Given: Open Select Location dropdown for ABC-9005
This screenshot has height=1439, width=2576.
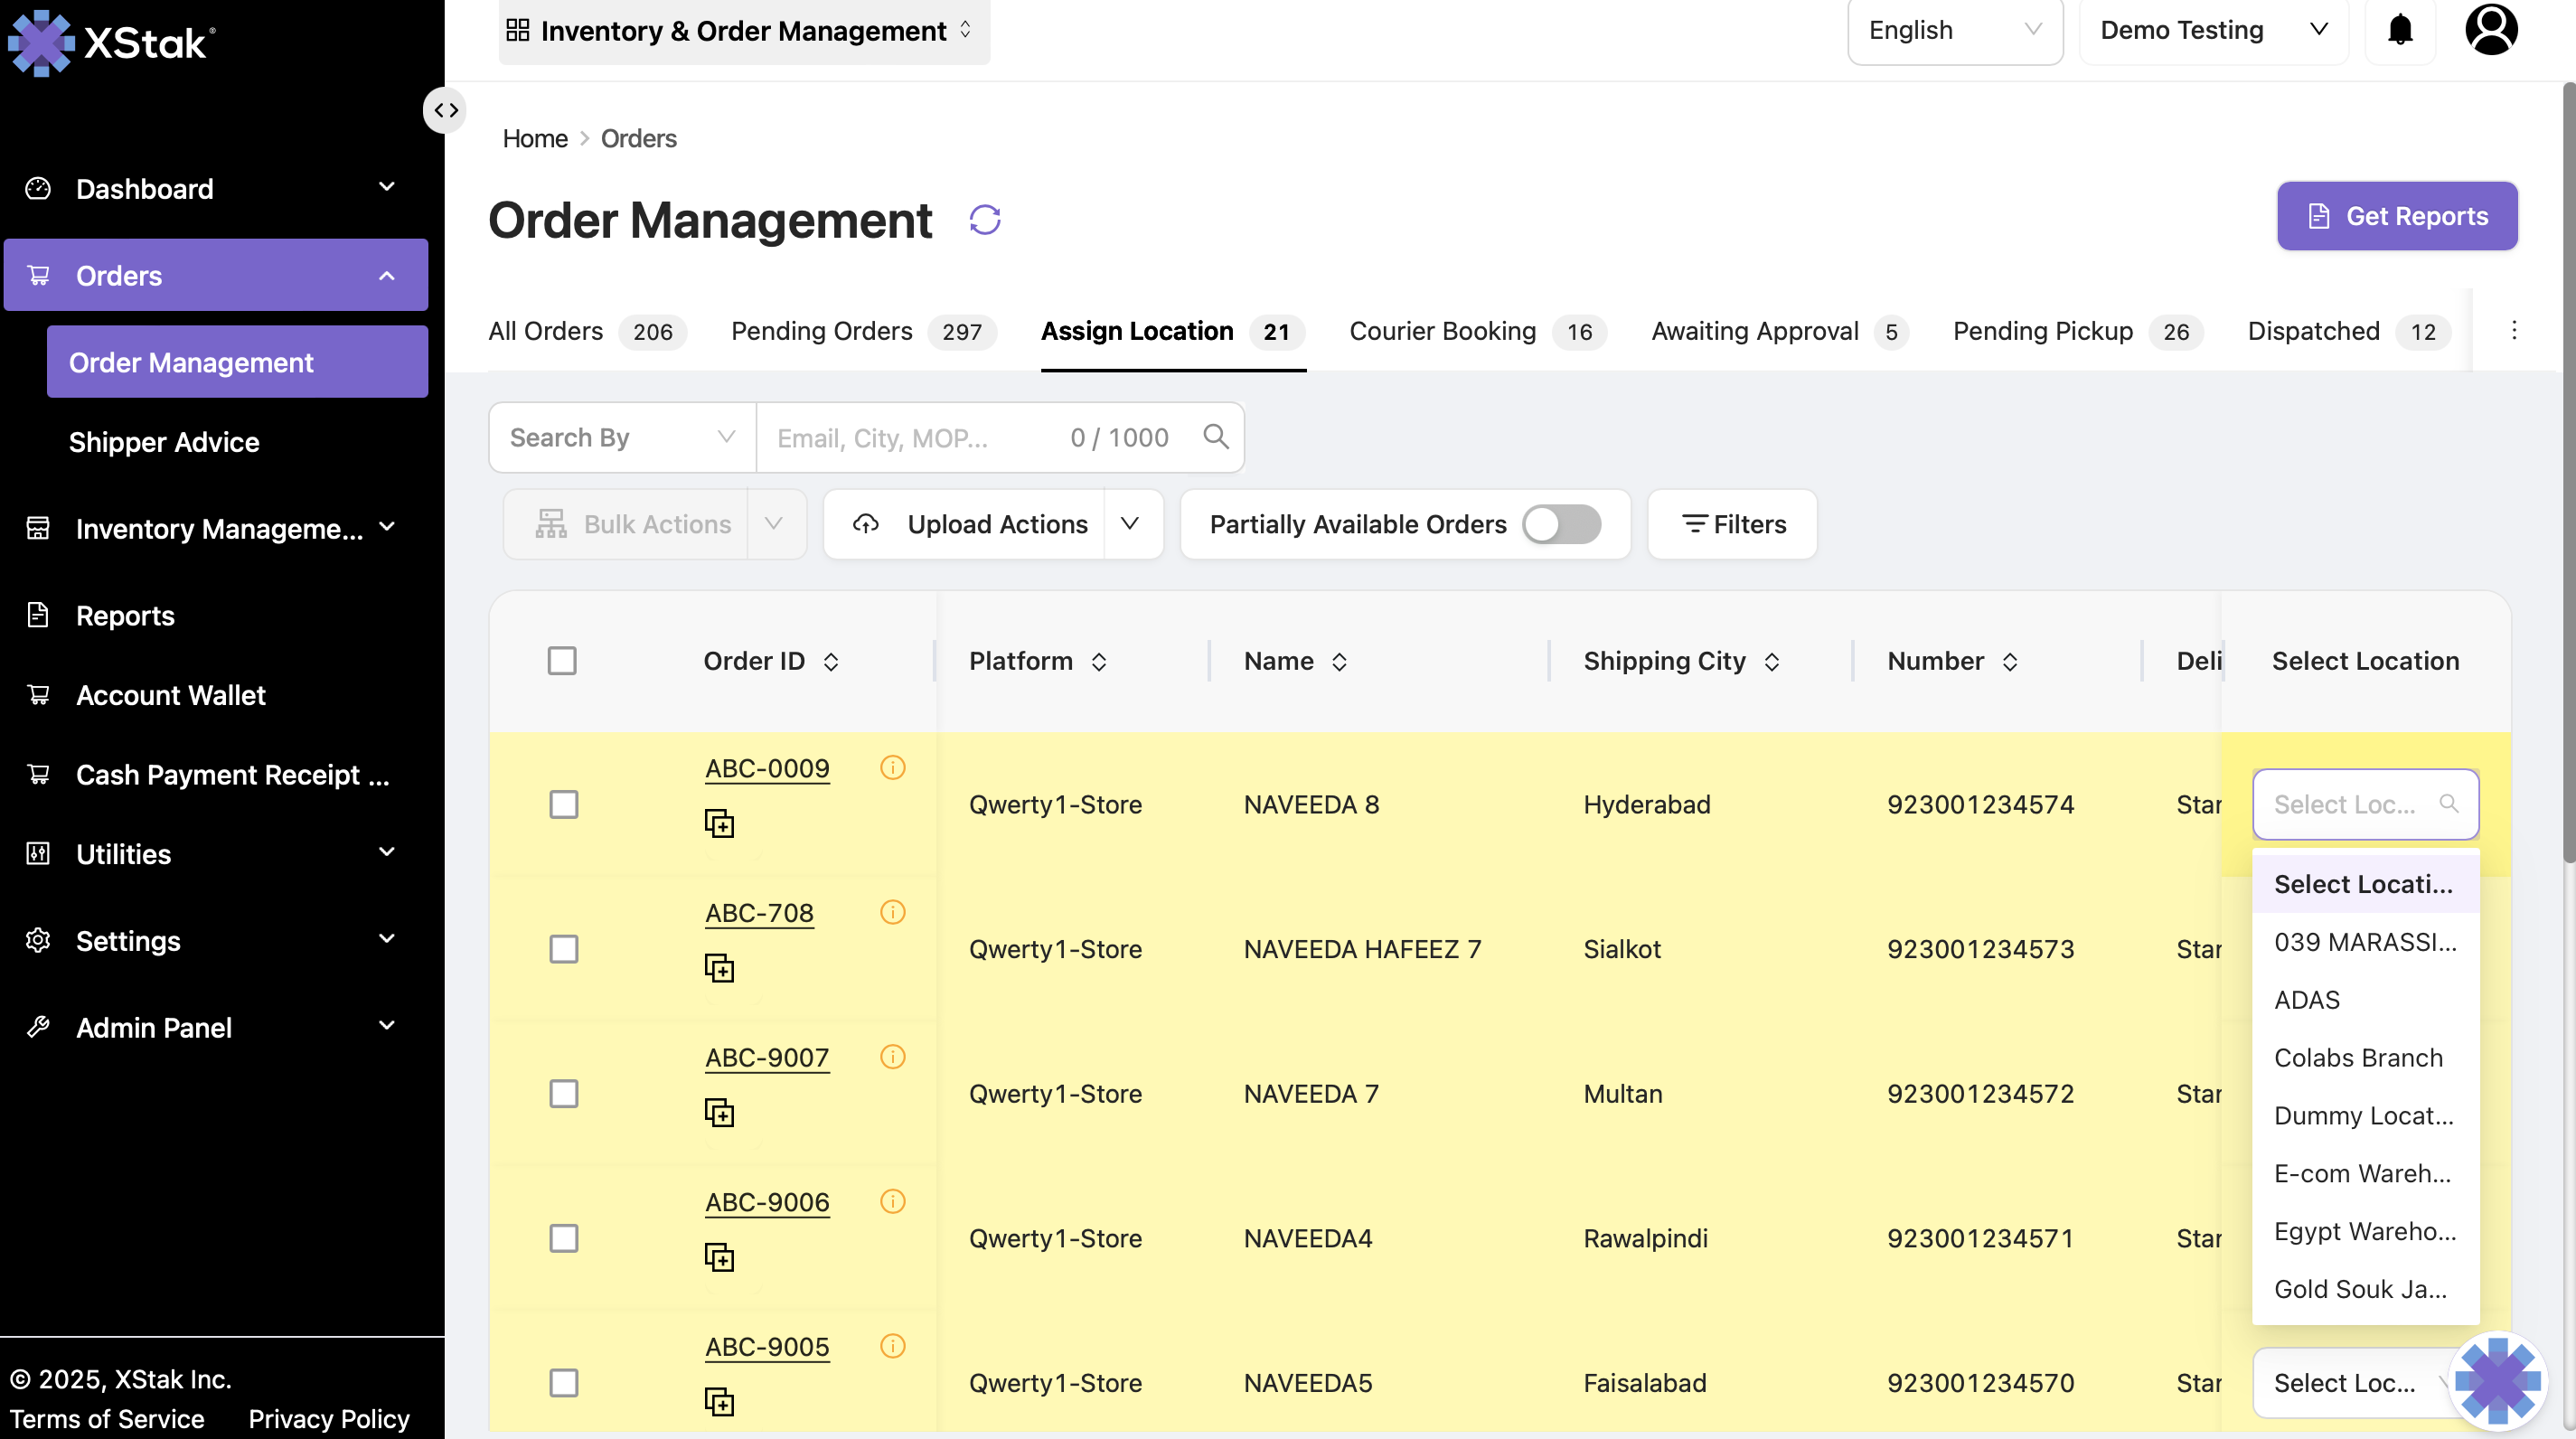Looking at the screenshot, I should [x=2352, y=1383].
